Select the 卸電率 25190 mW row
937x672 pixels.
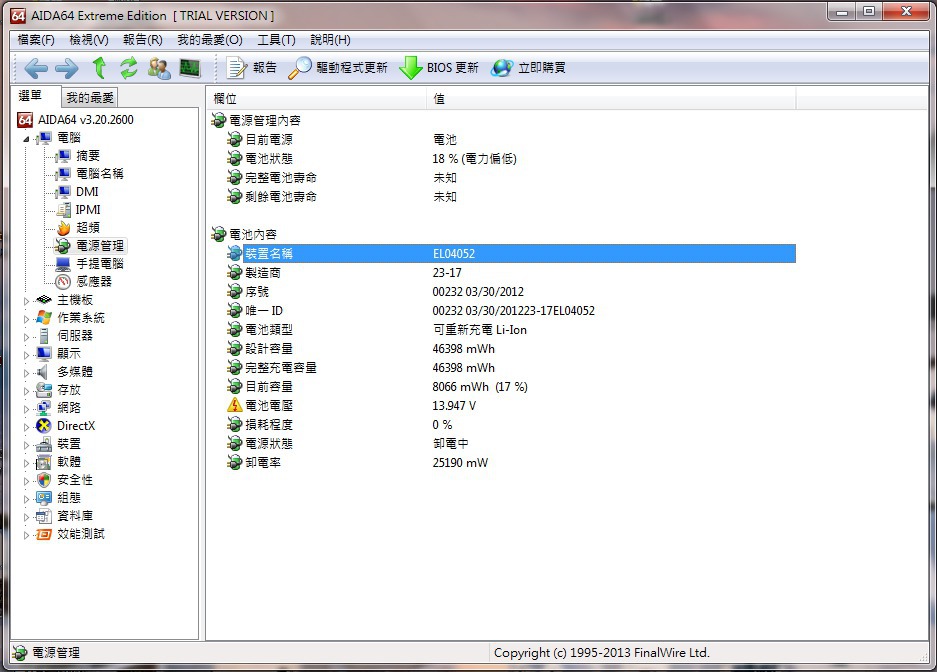tap(511, 463)
